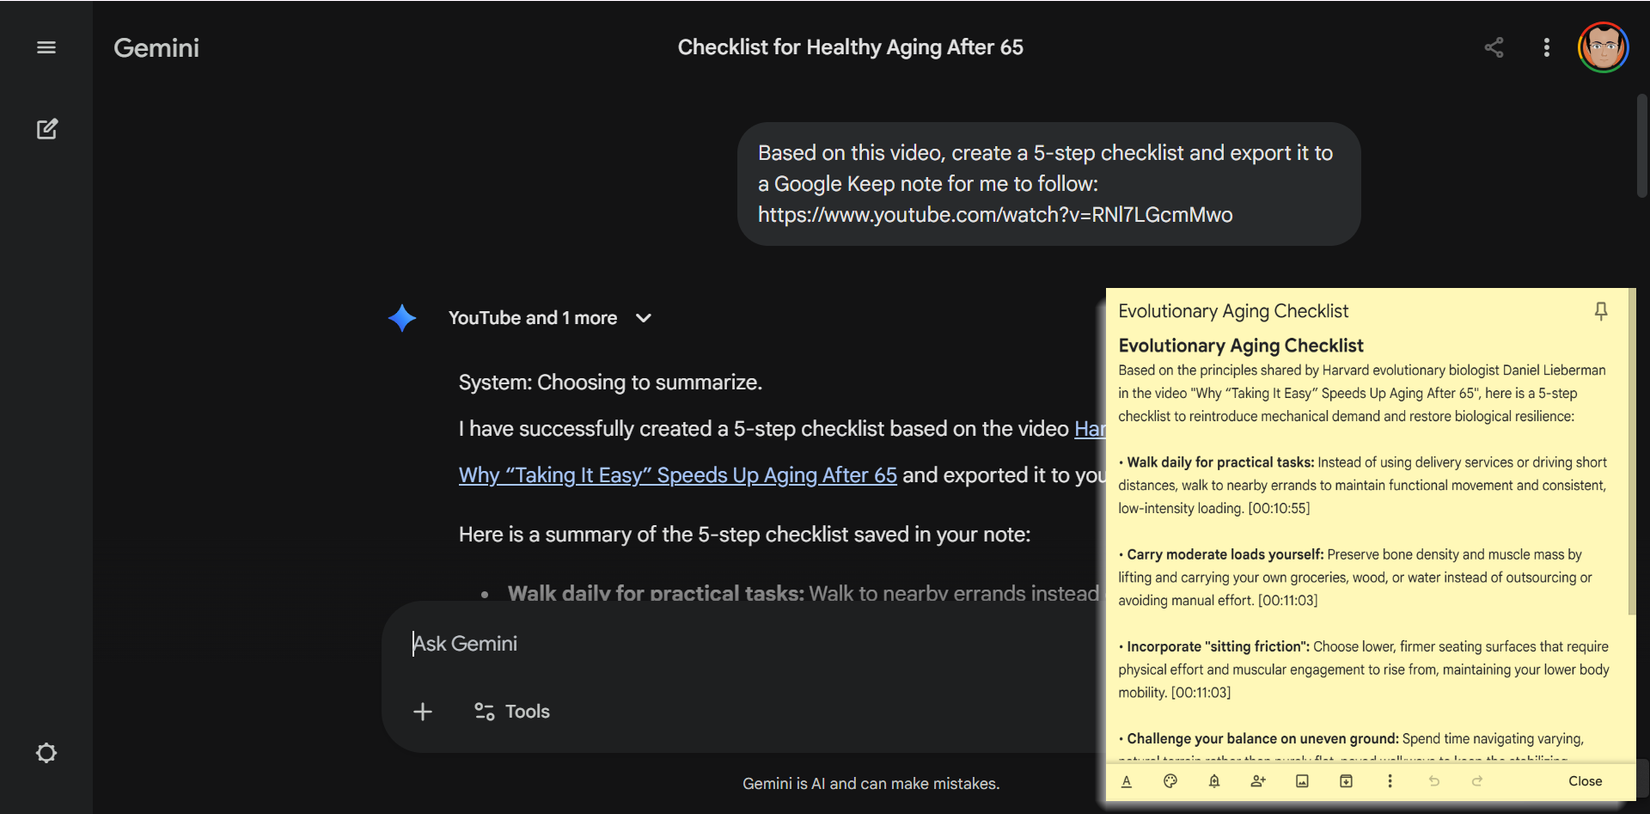Click the Walk daily for practical tasks note item
The height and width of the screenshot is (814, 1650).
1363,485
